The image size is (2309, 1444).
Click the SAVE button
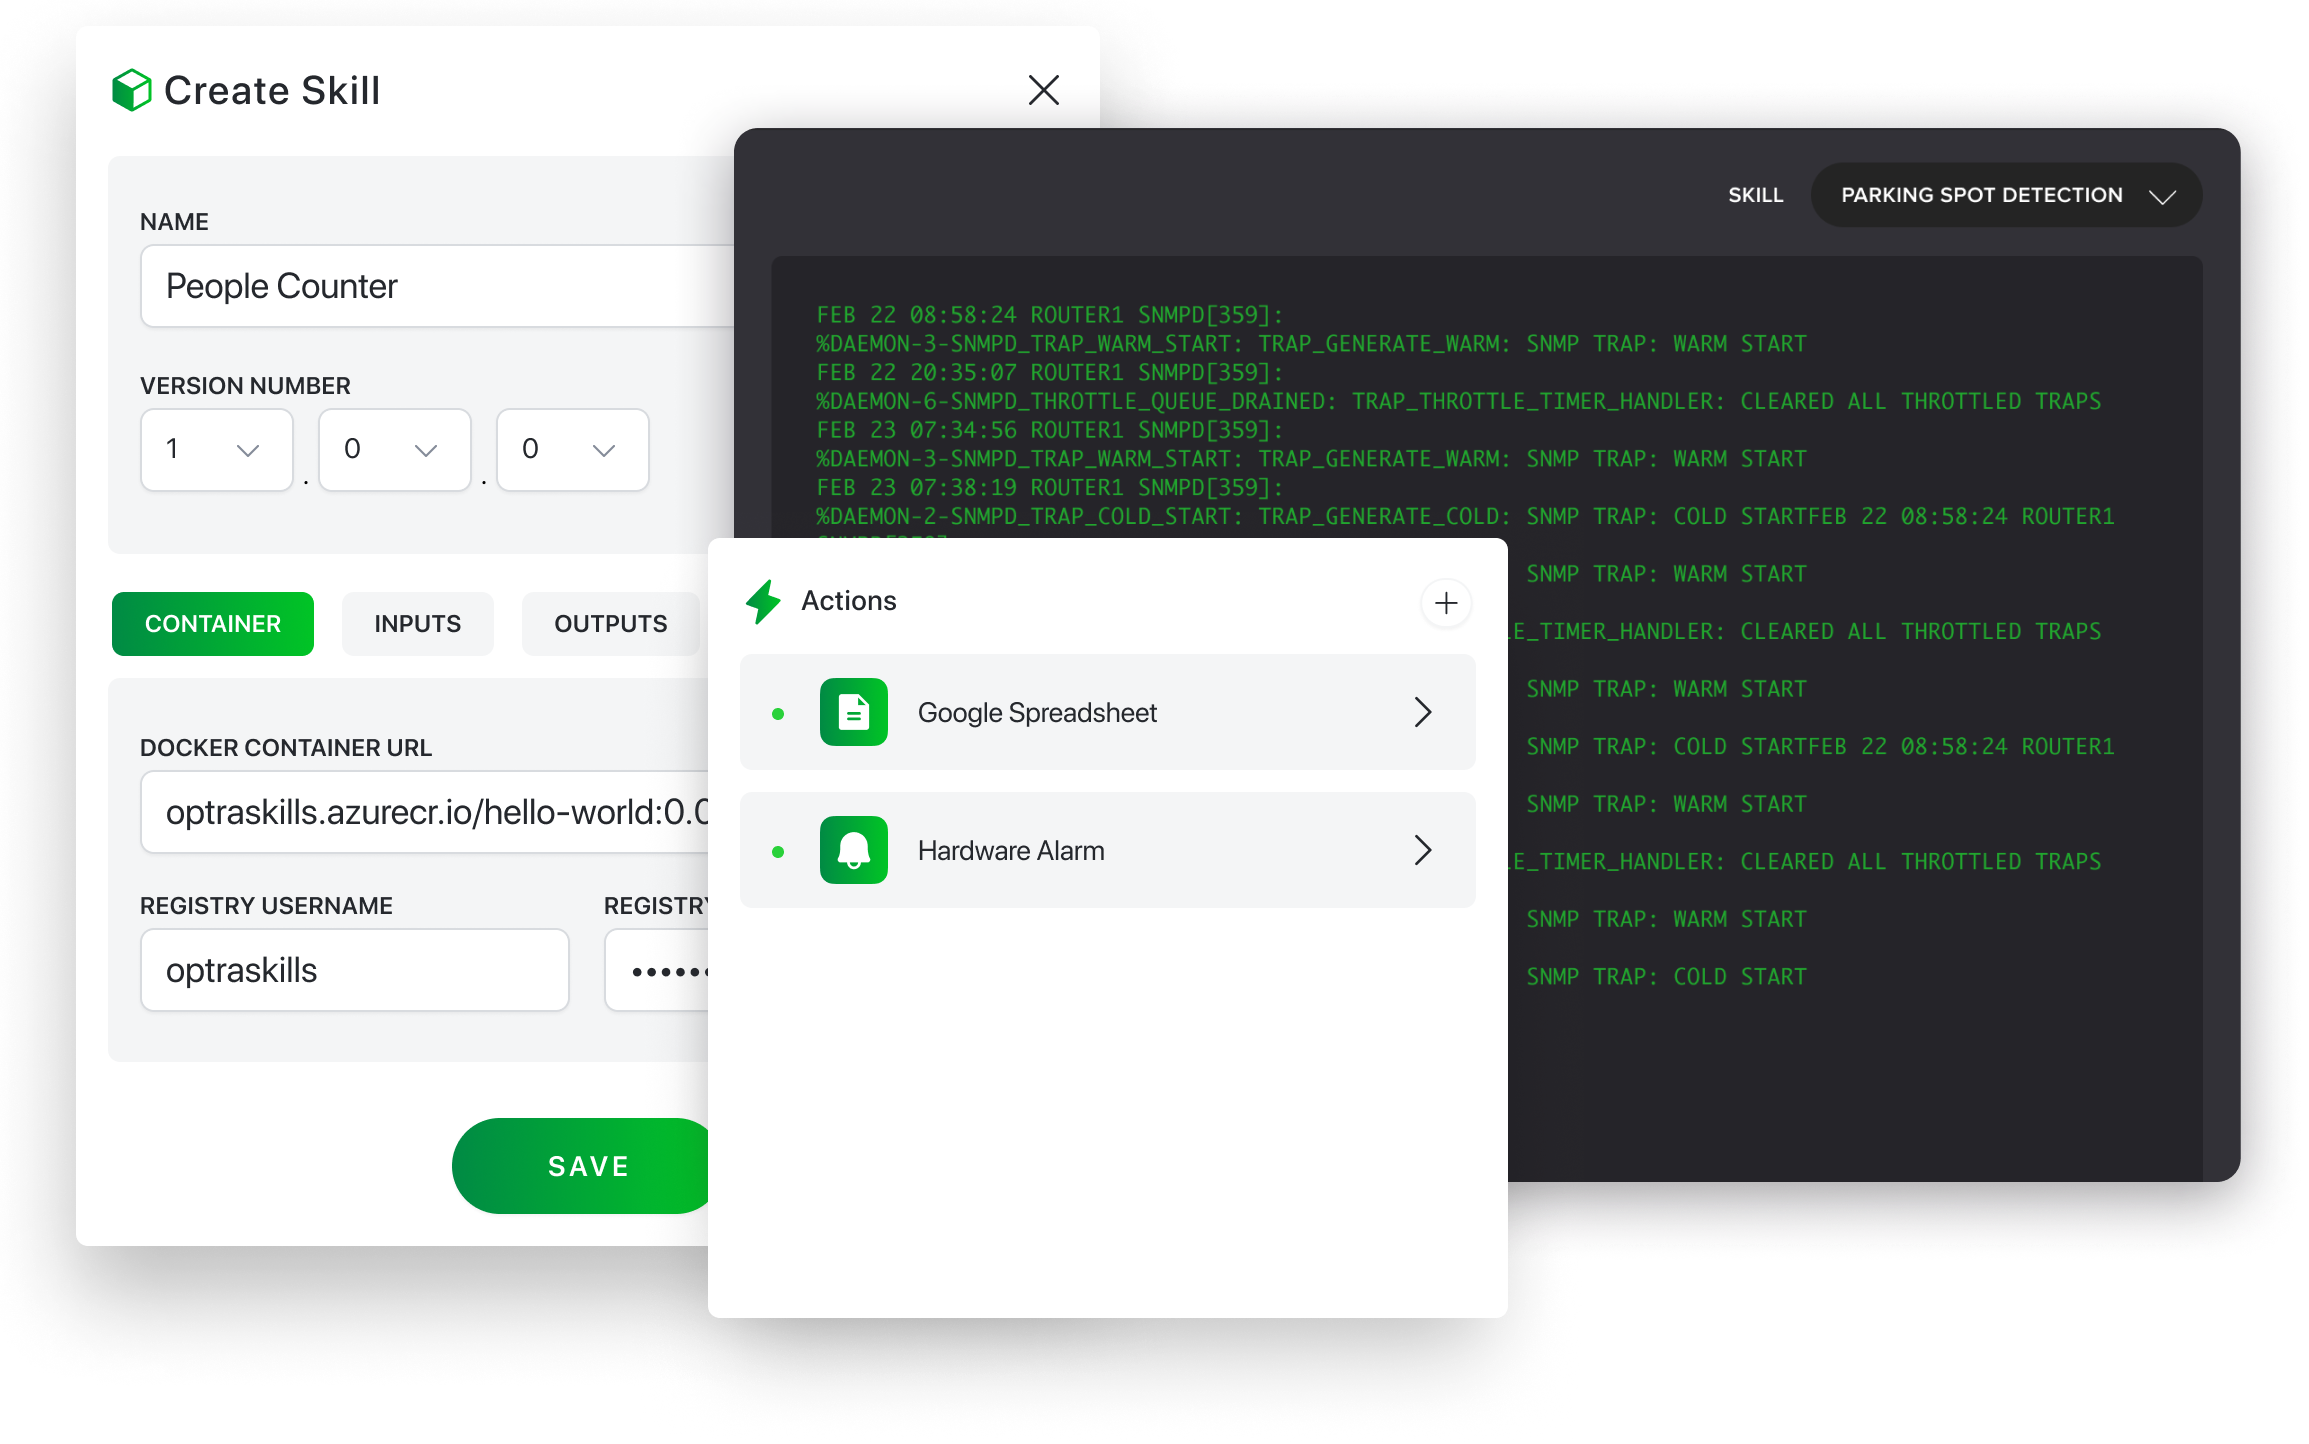pos(589,1165)
